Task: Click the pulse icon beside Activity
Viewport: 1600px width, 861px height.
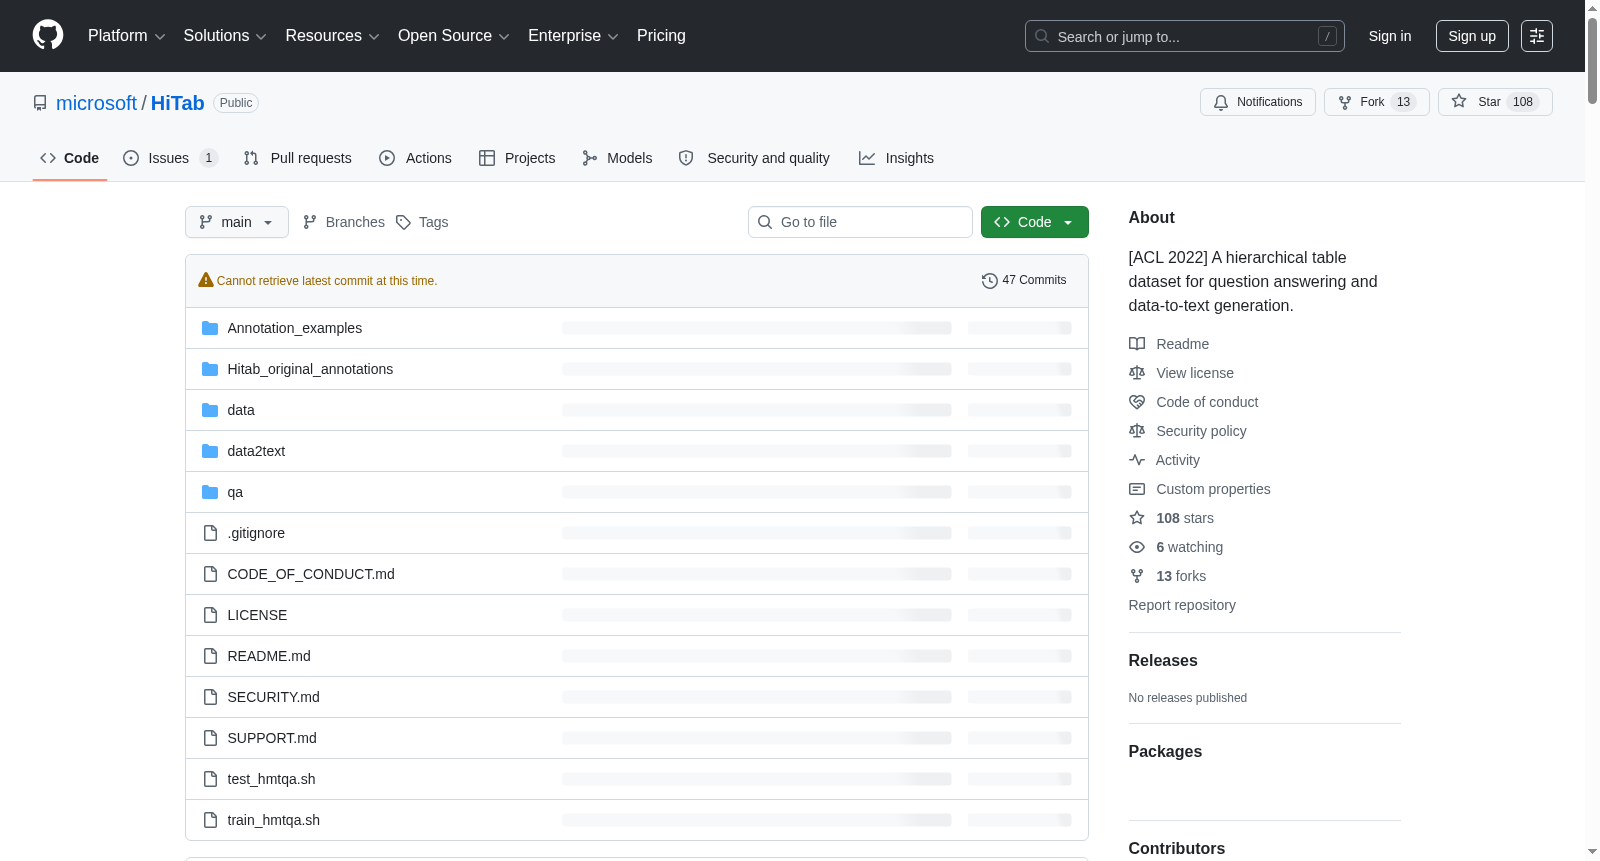Action: coord(1137,460)
